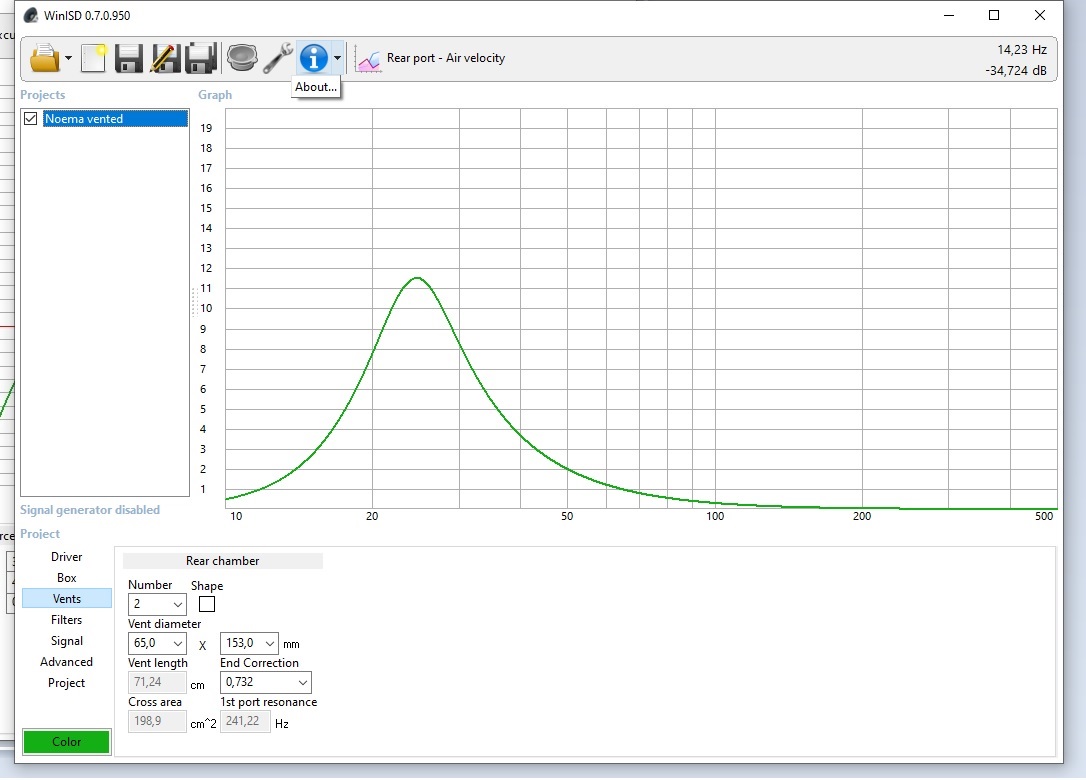
Task: Switch to the Filters tab
Action: (x=67, y=620)
